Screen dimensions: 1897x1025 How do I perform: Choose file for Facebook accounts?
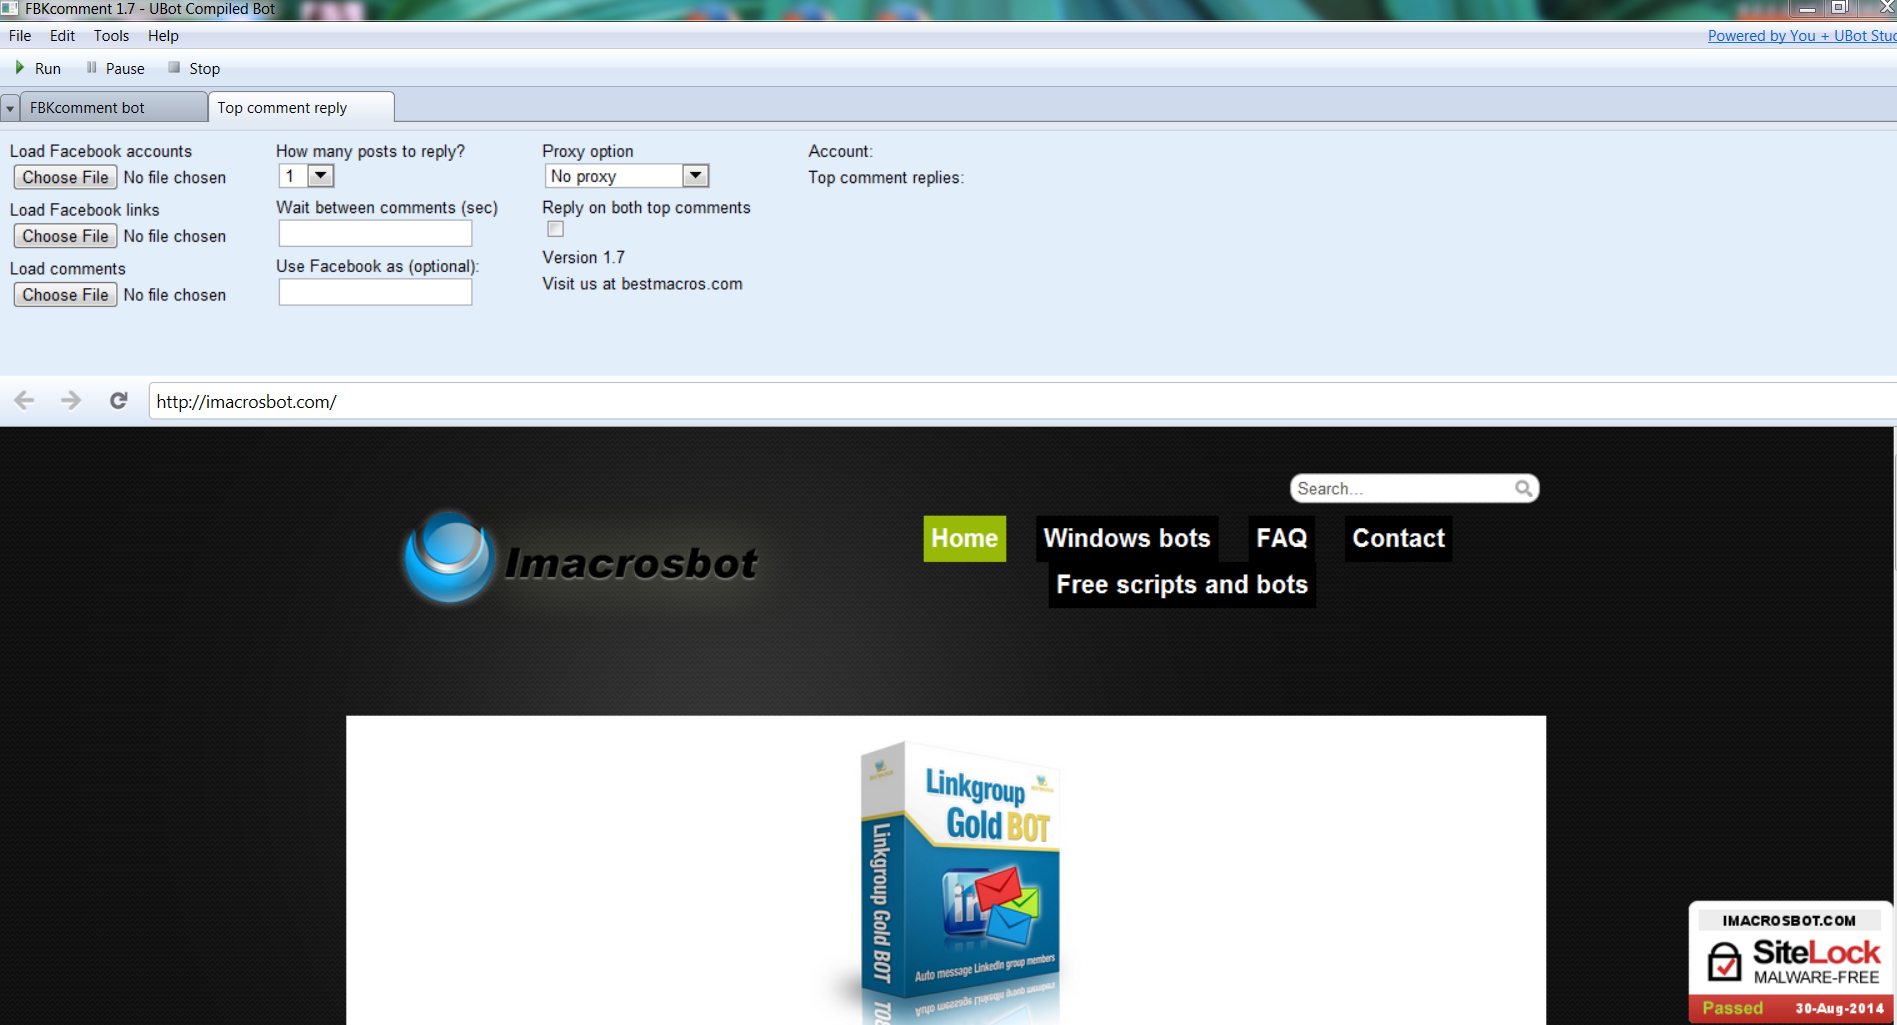coord(65,177)
